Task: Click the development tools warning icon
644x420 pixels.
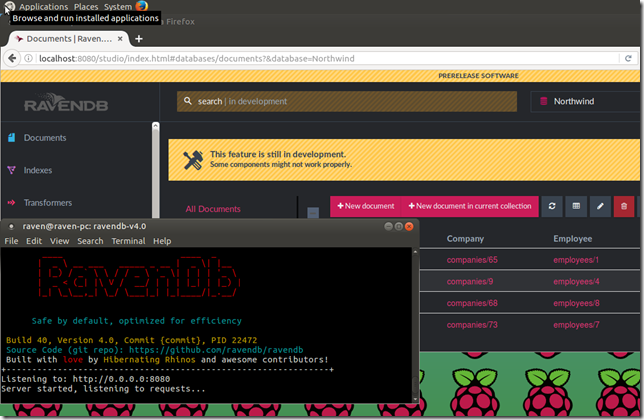Action: coord(193,160)
